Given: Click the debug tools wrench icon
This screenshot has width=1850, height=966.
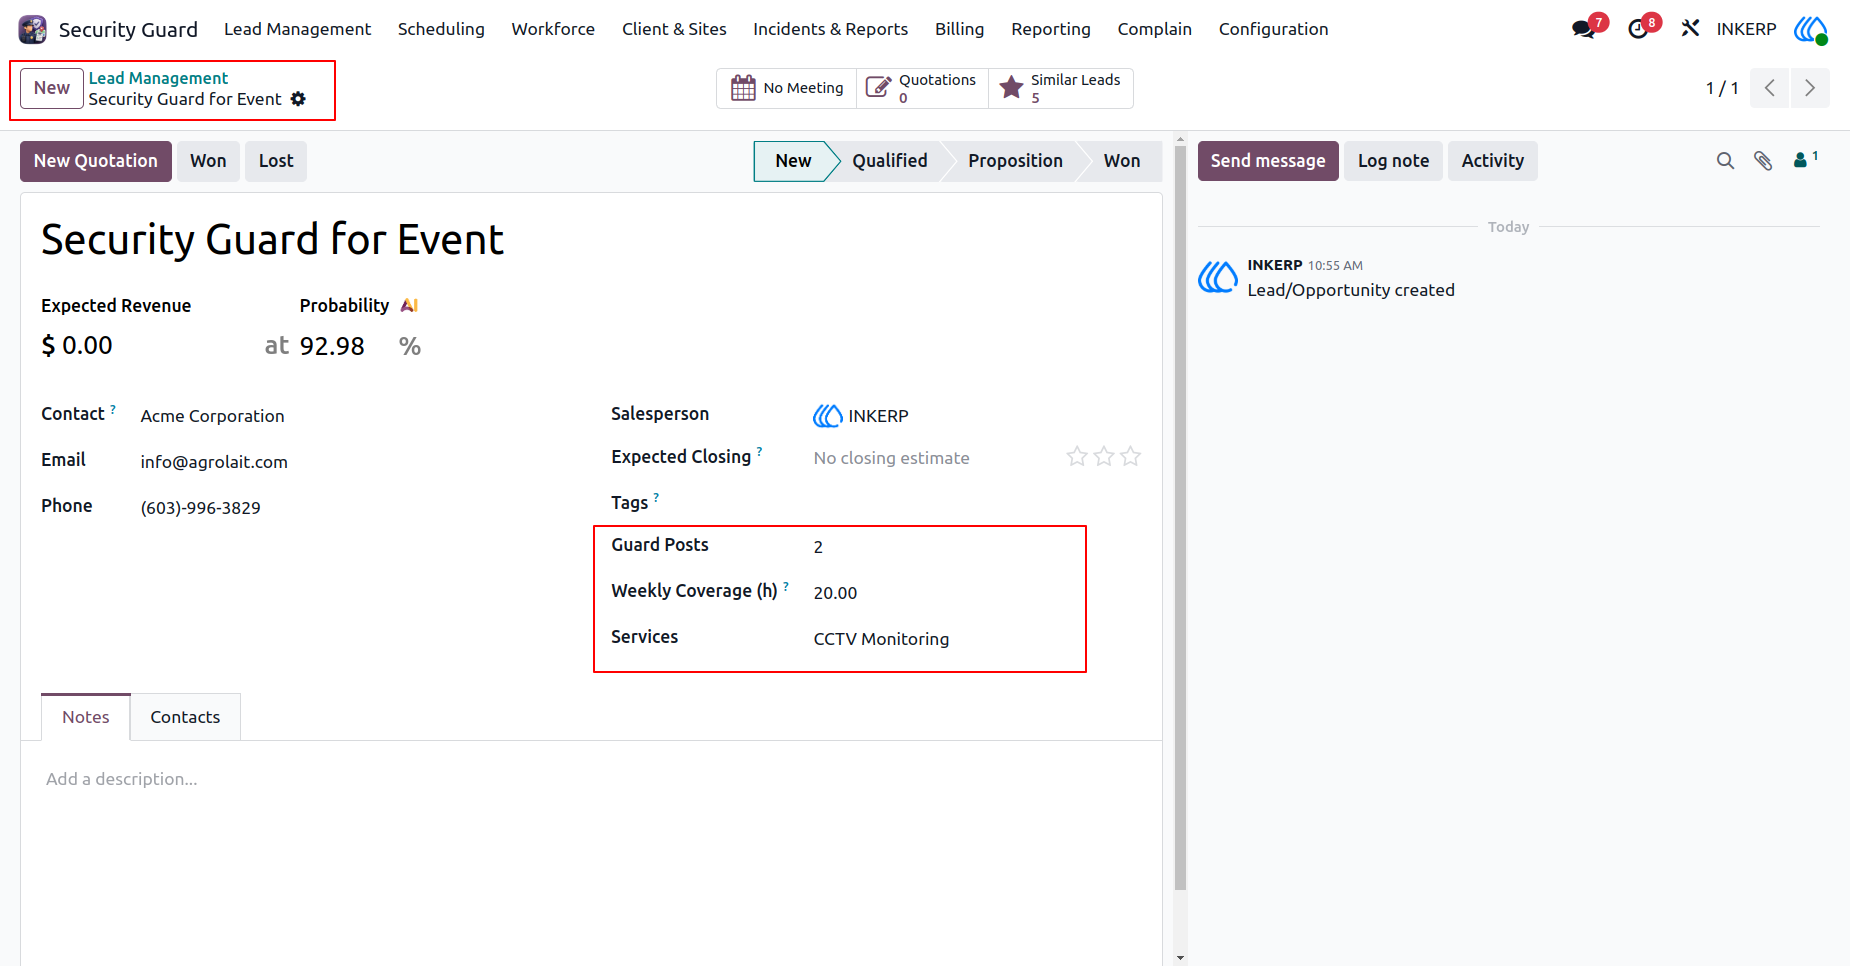Looking at the screenshot, I should [1690, 29].
